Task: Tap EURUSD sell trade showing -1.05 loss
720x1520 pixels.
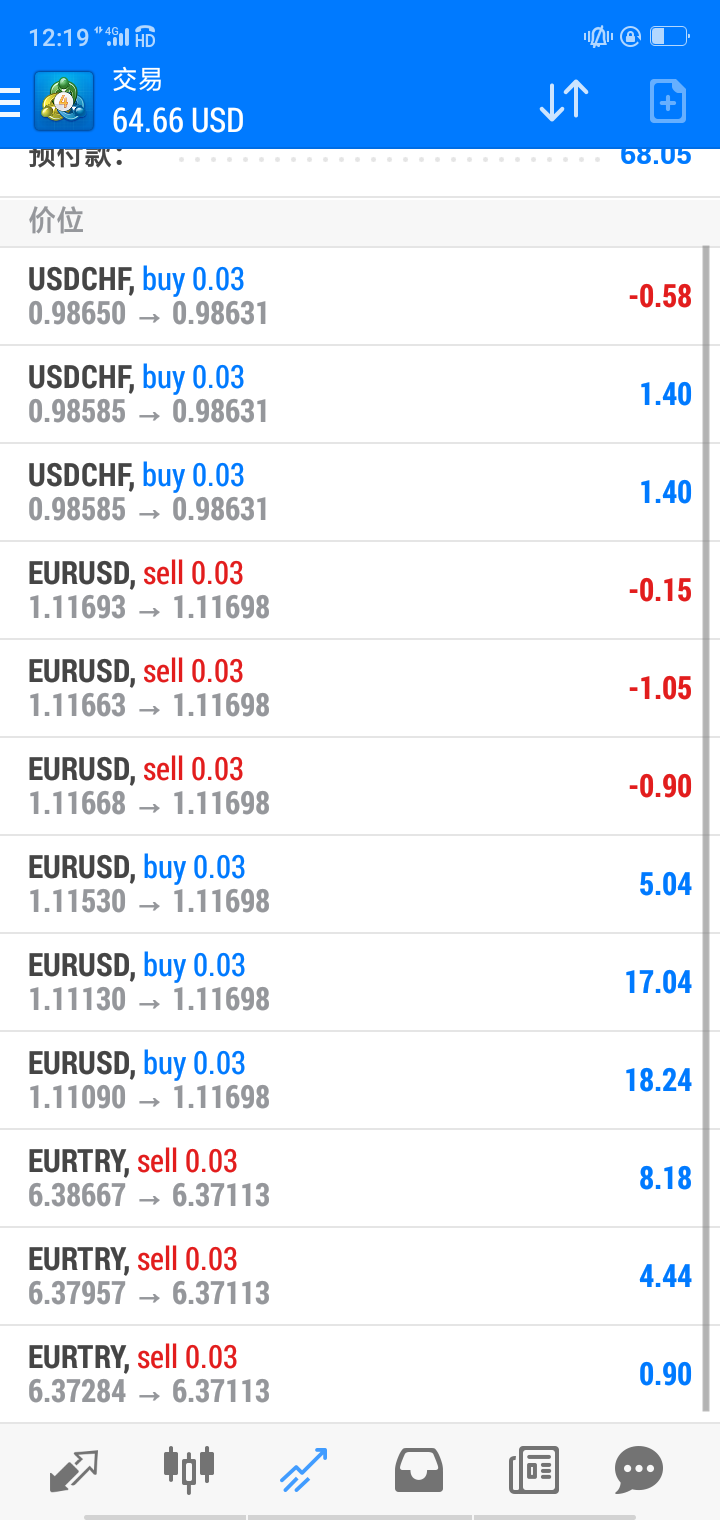Action: [350, 688]
